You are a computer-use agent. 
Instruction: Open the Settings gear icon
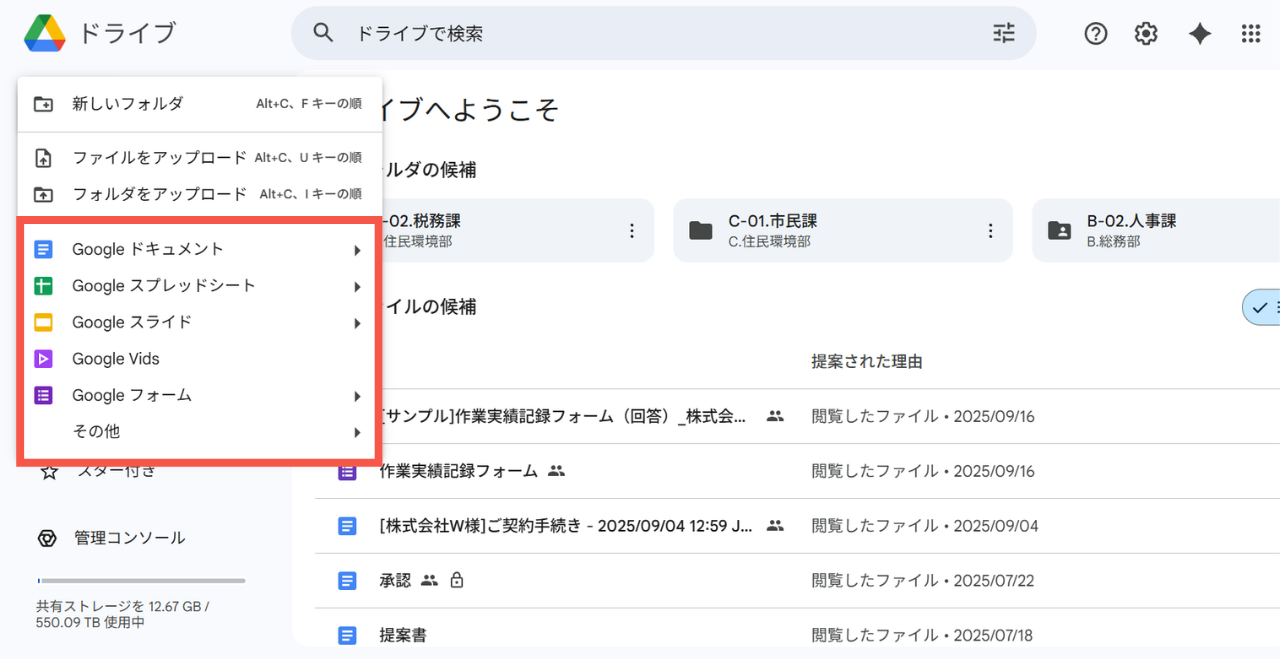pos(1146,33)
